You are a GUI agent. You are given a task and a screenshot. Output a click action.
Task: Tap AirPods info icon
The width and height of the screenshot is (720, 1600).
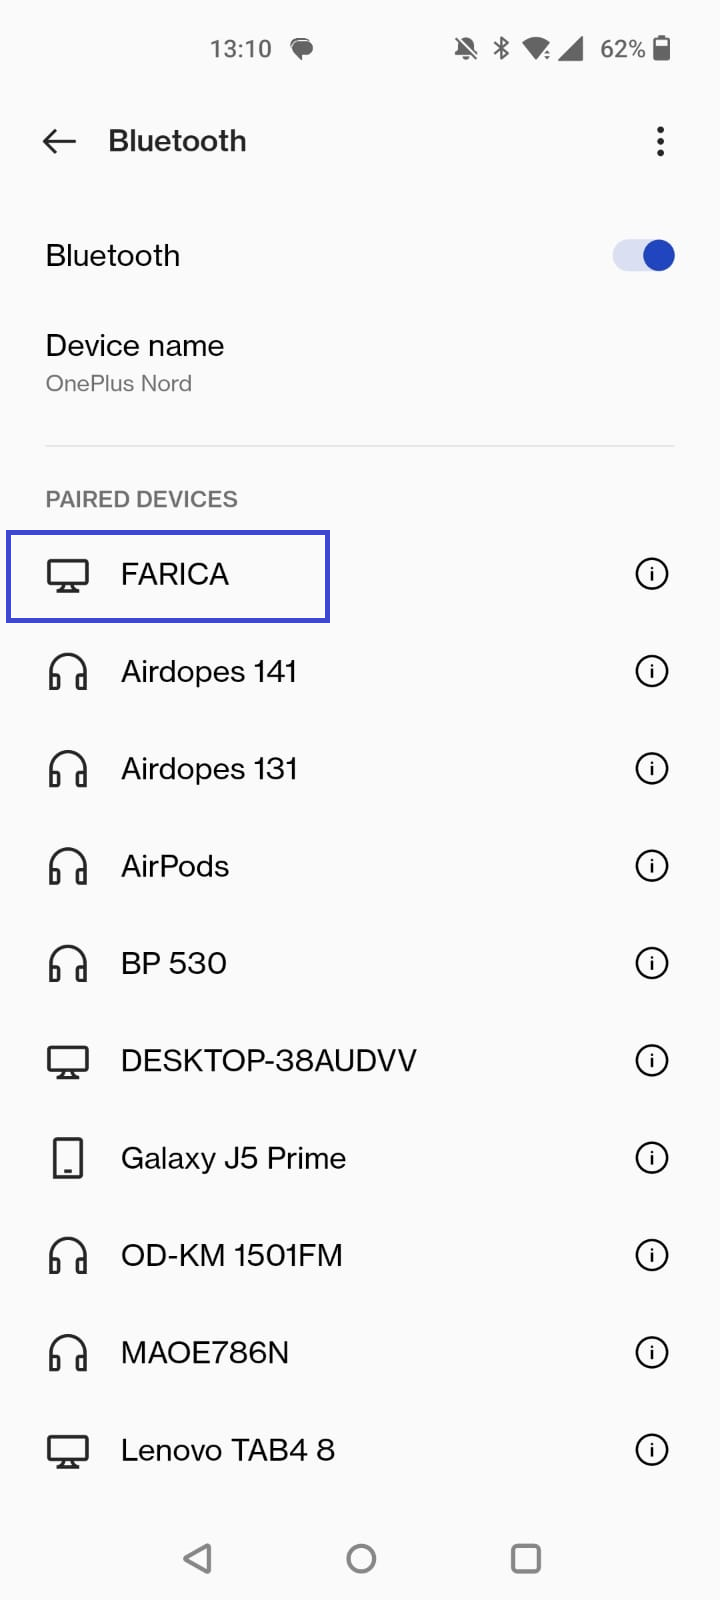652,866
